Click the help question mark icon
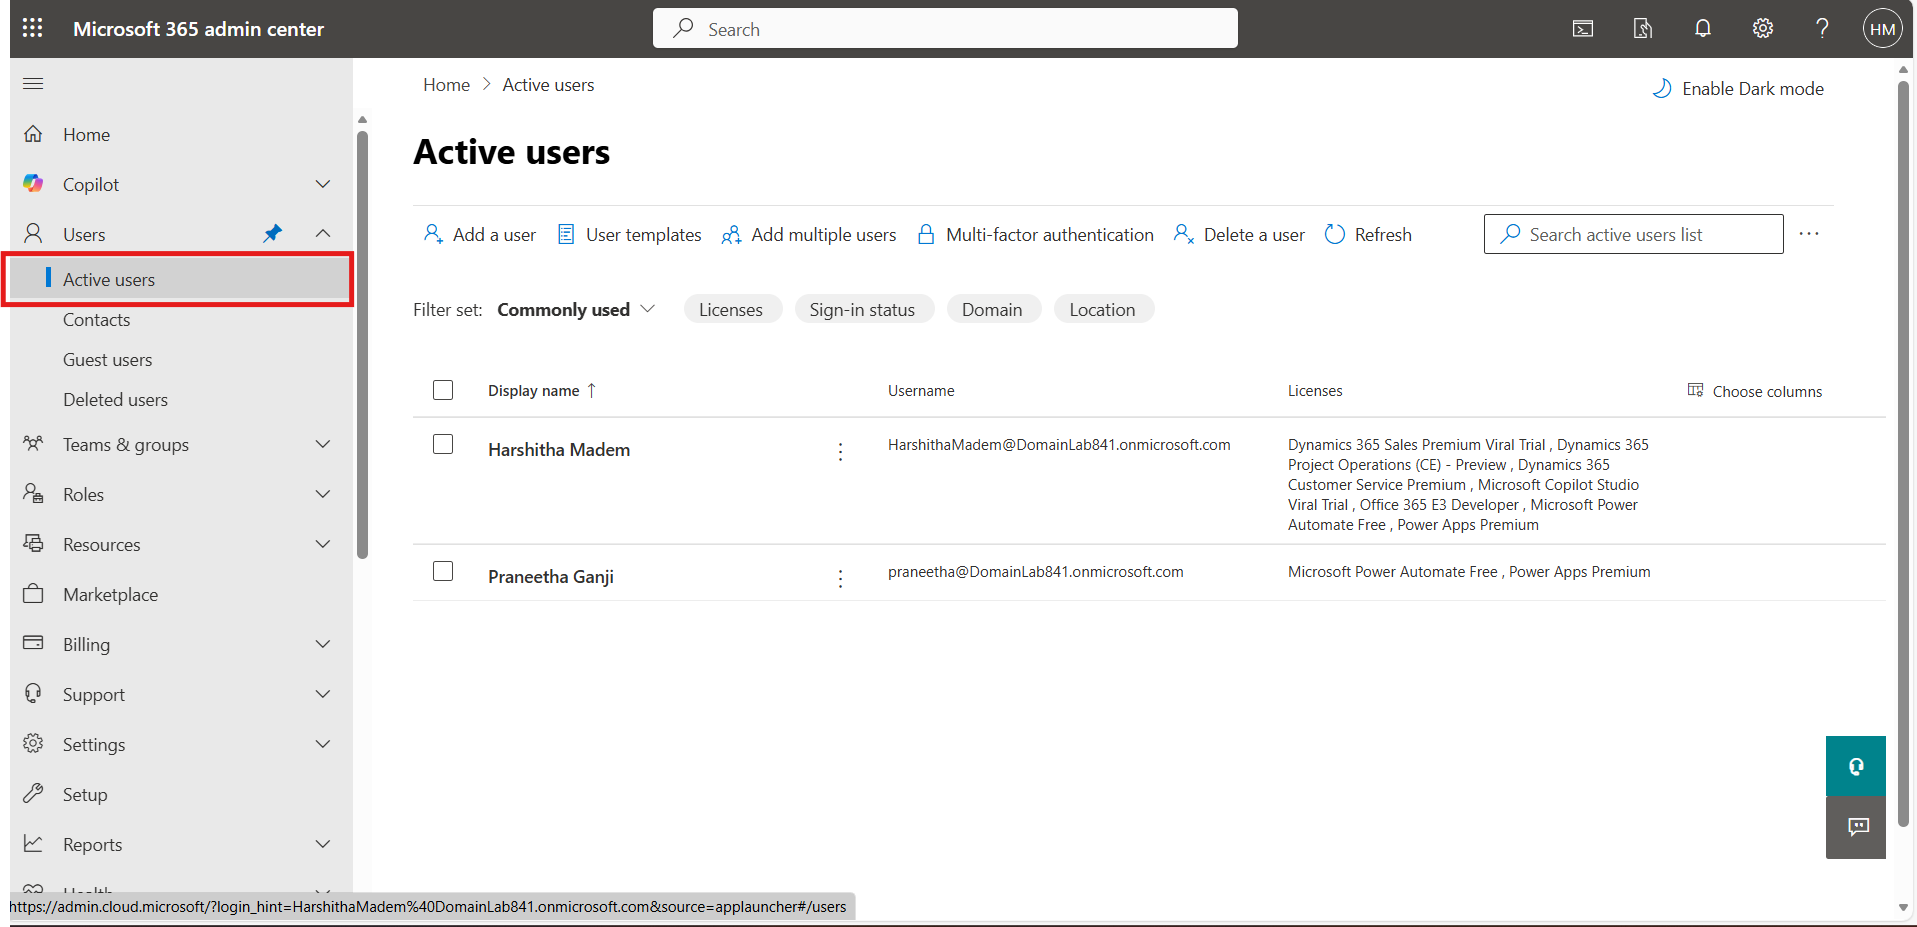 [1822, 28]
